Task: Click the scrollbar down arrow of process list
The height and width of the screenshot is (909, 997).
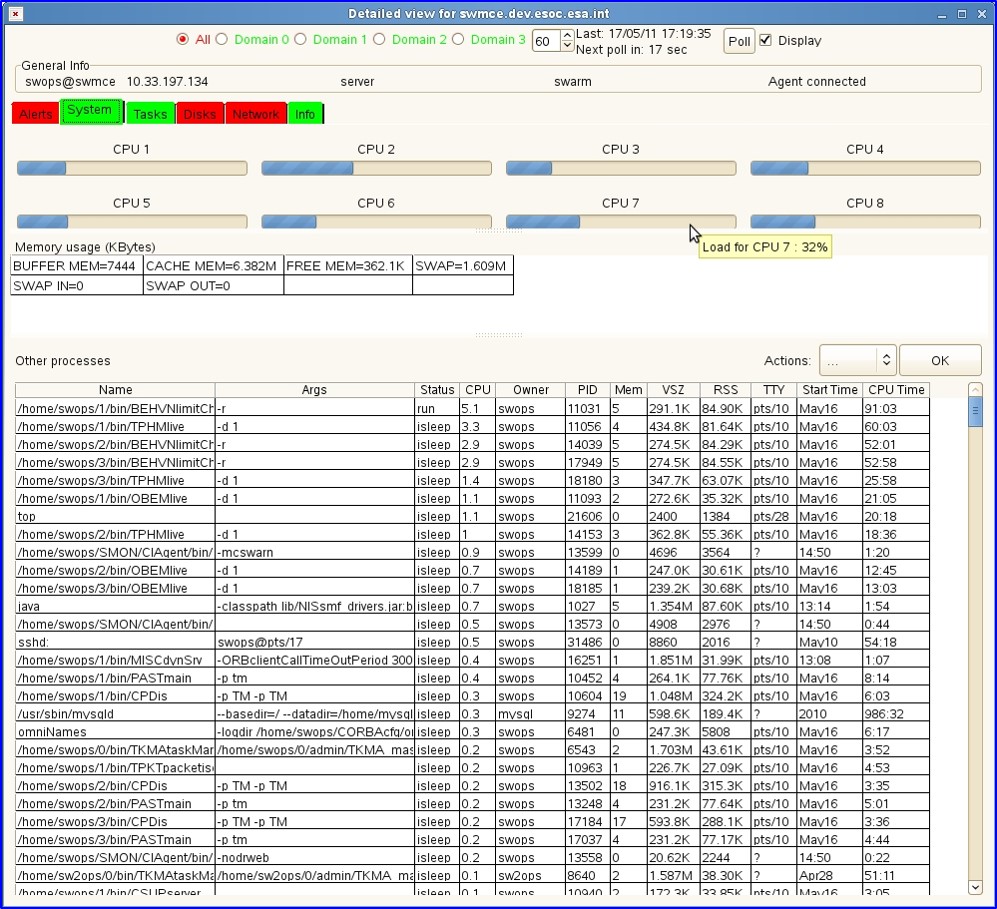Action: click(975, 887)
